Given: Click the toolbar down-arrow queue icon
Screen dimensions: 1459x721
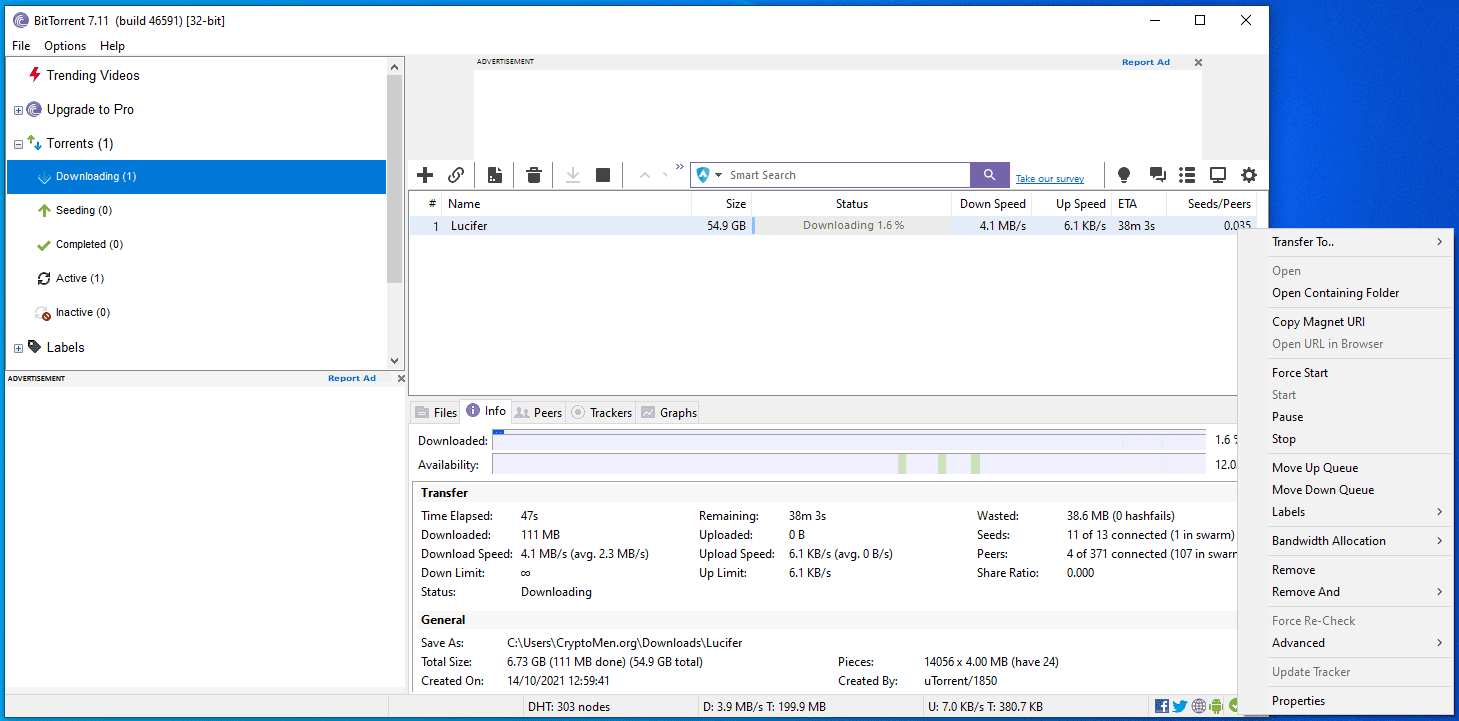Looking at the screenshot, I should tap(665, 176).
